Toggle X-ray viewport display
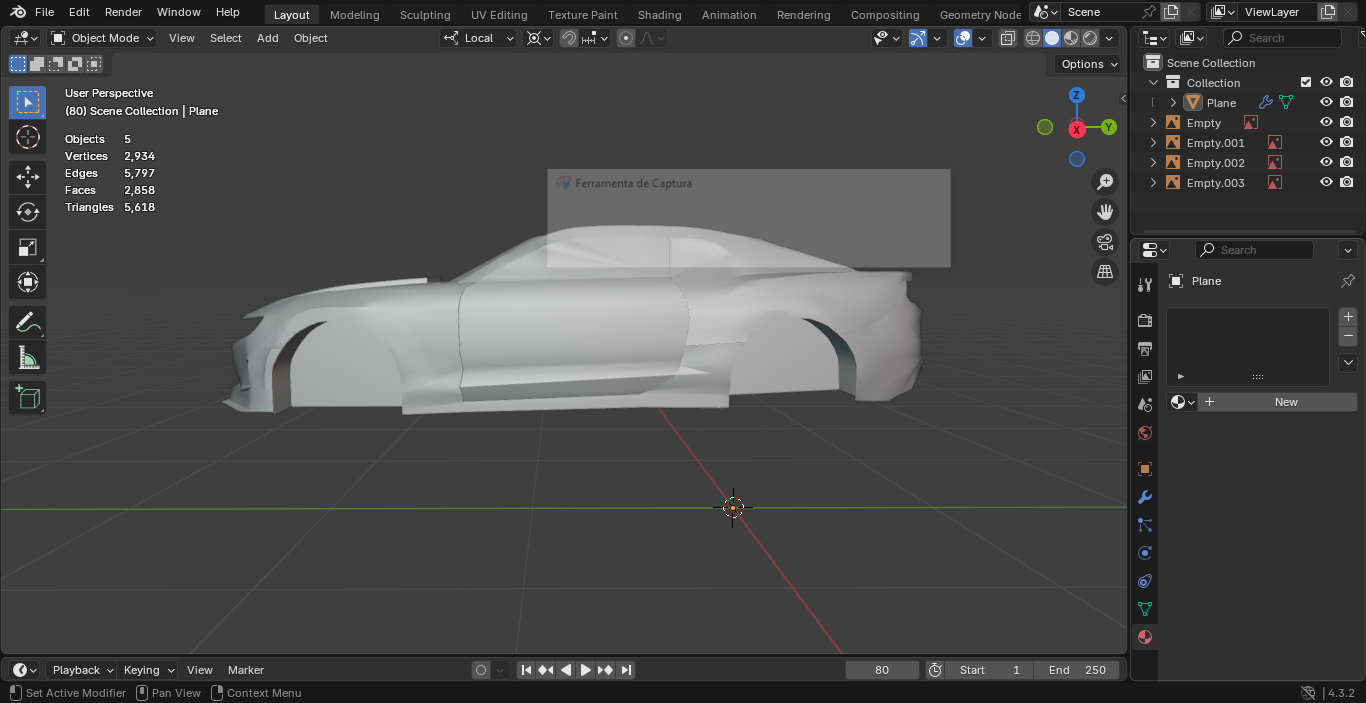This screenshot has width=1366, height=703. tap(1008, 38)
